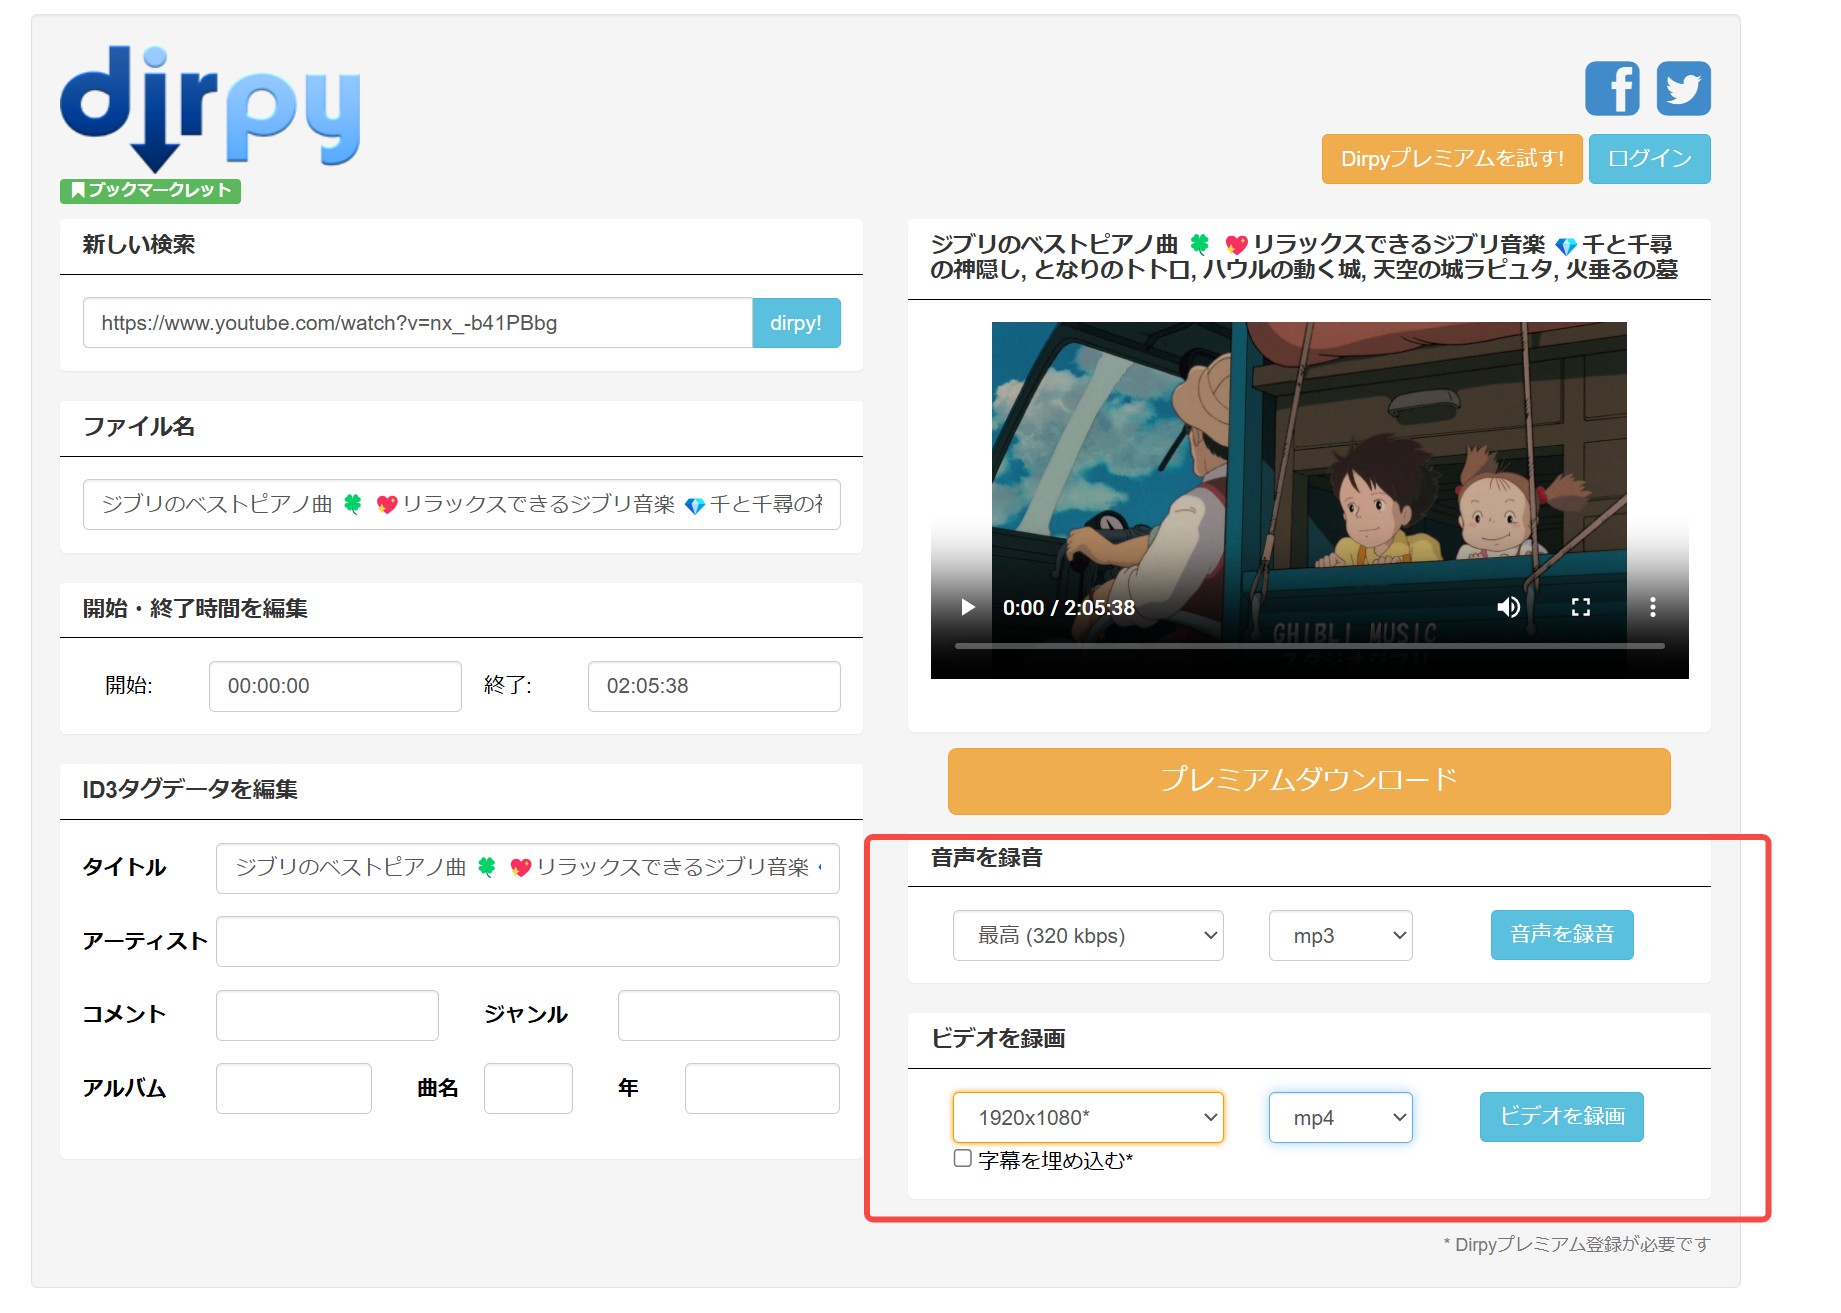Toggle the 字幕を埋め込む checkbox
The width and height of the screenshot is (1841, 1313).
point(963,1158)
